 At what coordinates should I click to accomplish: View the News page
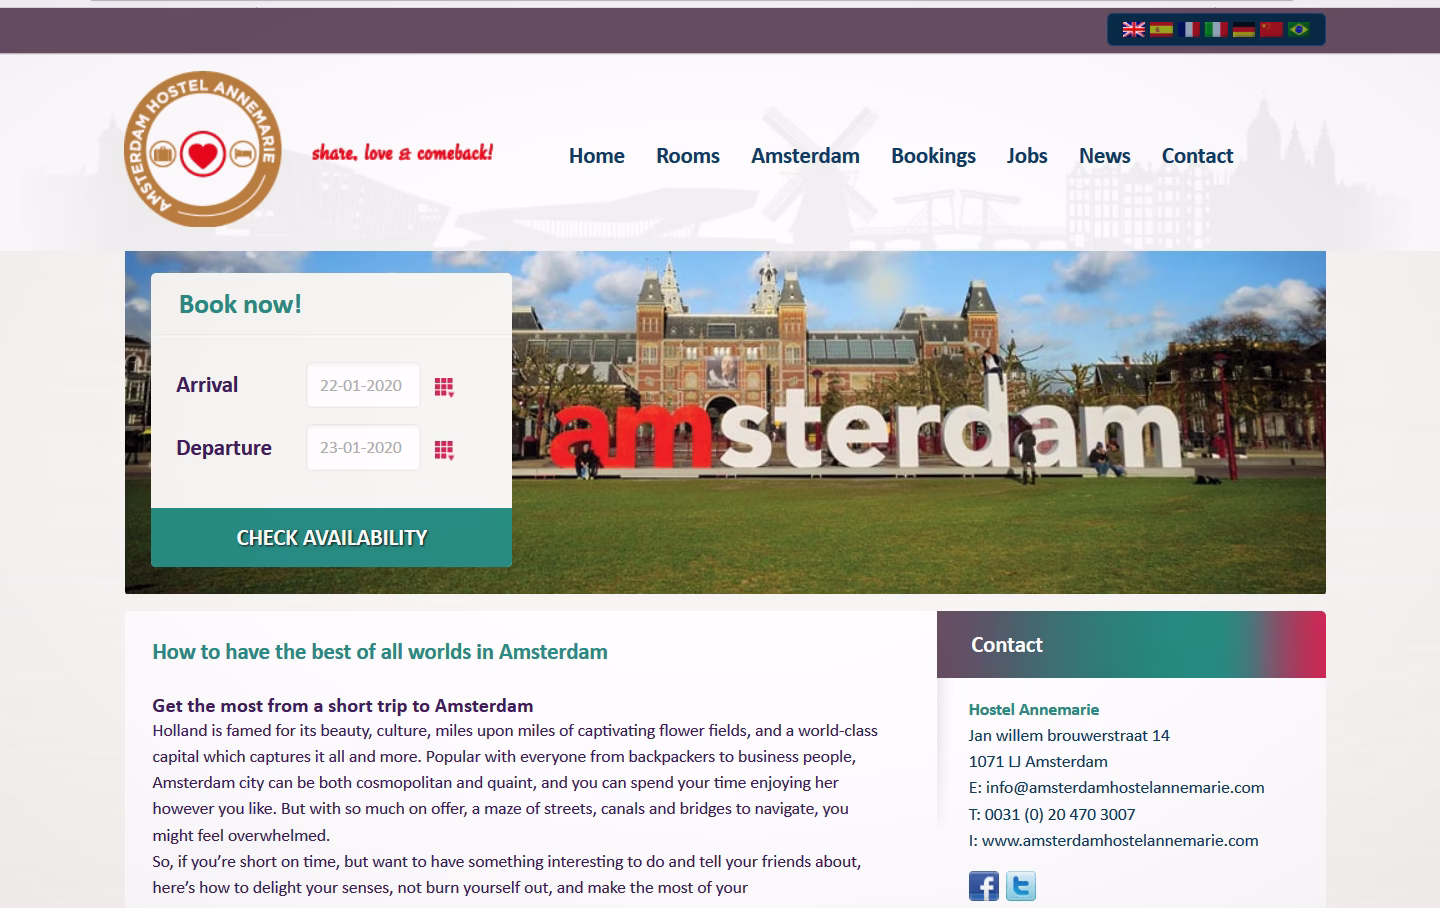(x=1104, y=156)
